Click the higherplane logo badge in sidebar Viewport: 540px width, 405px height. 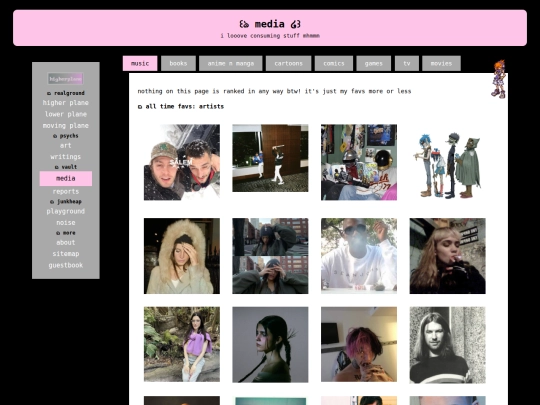pyautogui.click(x=65, y=79)
